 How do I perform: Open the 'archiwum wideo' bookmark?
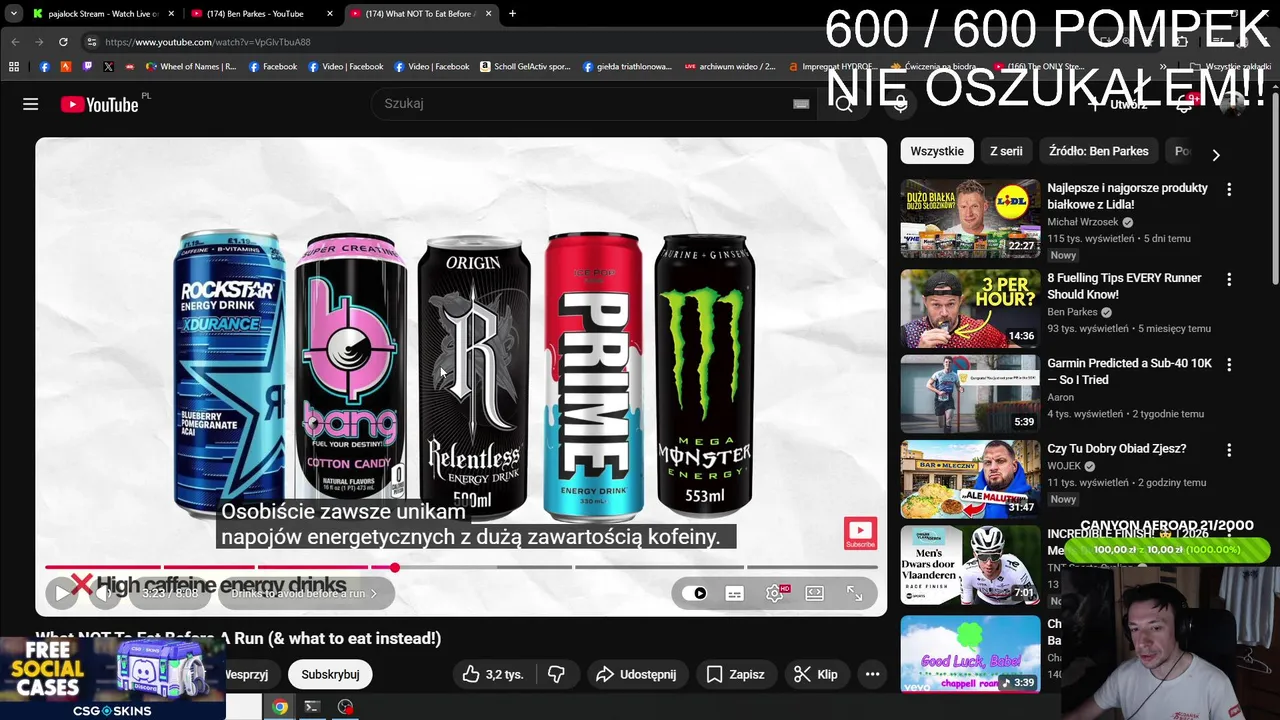point(730,67)
